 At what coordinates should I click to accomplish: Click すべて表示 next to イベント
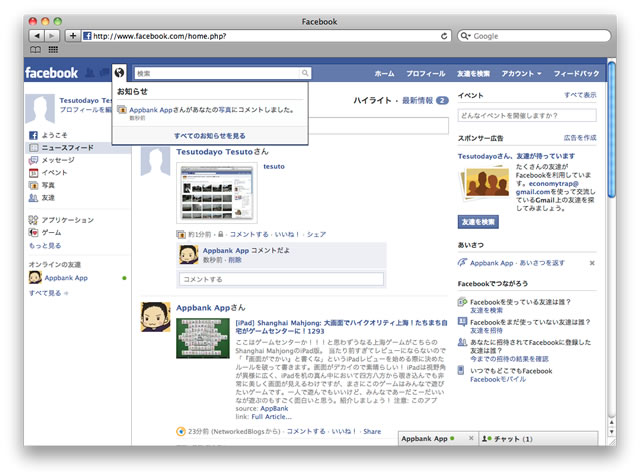tap(580, 95)
